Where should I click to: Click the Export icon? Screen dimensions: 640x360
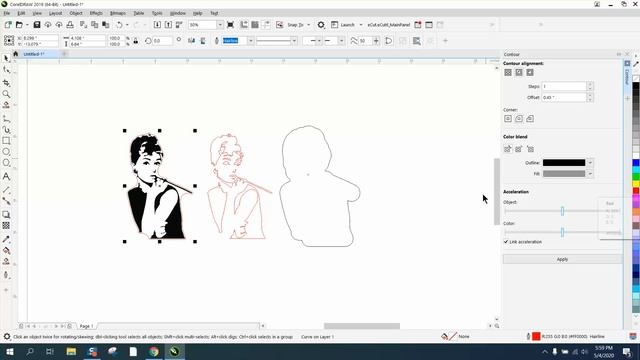168,25
